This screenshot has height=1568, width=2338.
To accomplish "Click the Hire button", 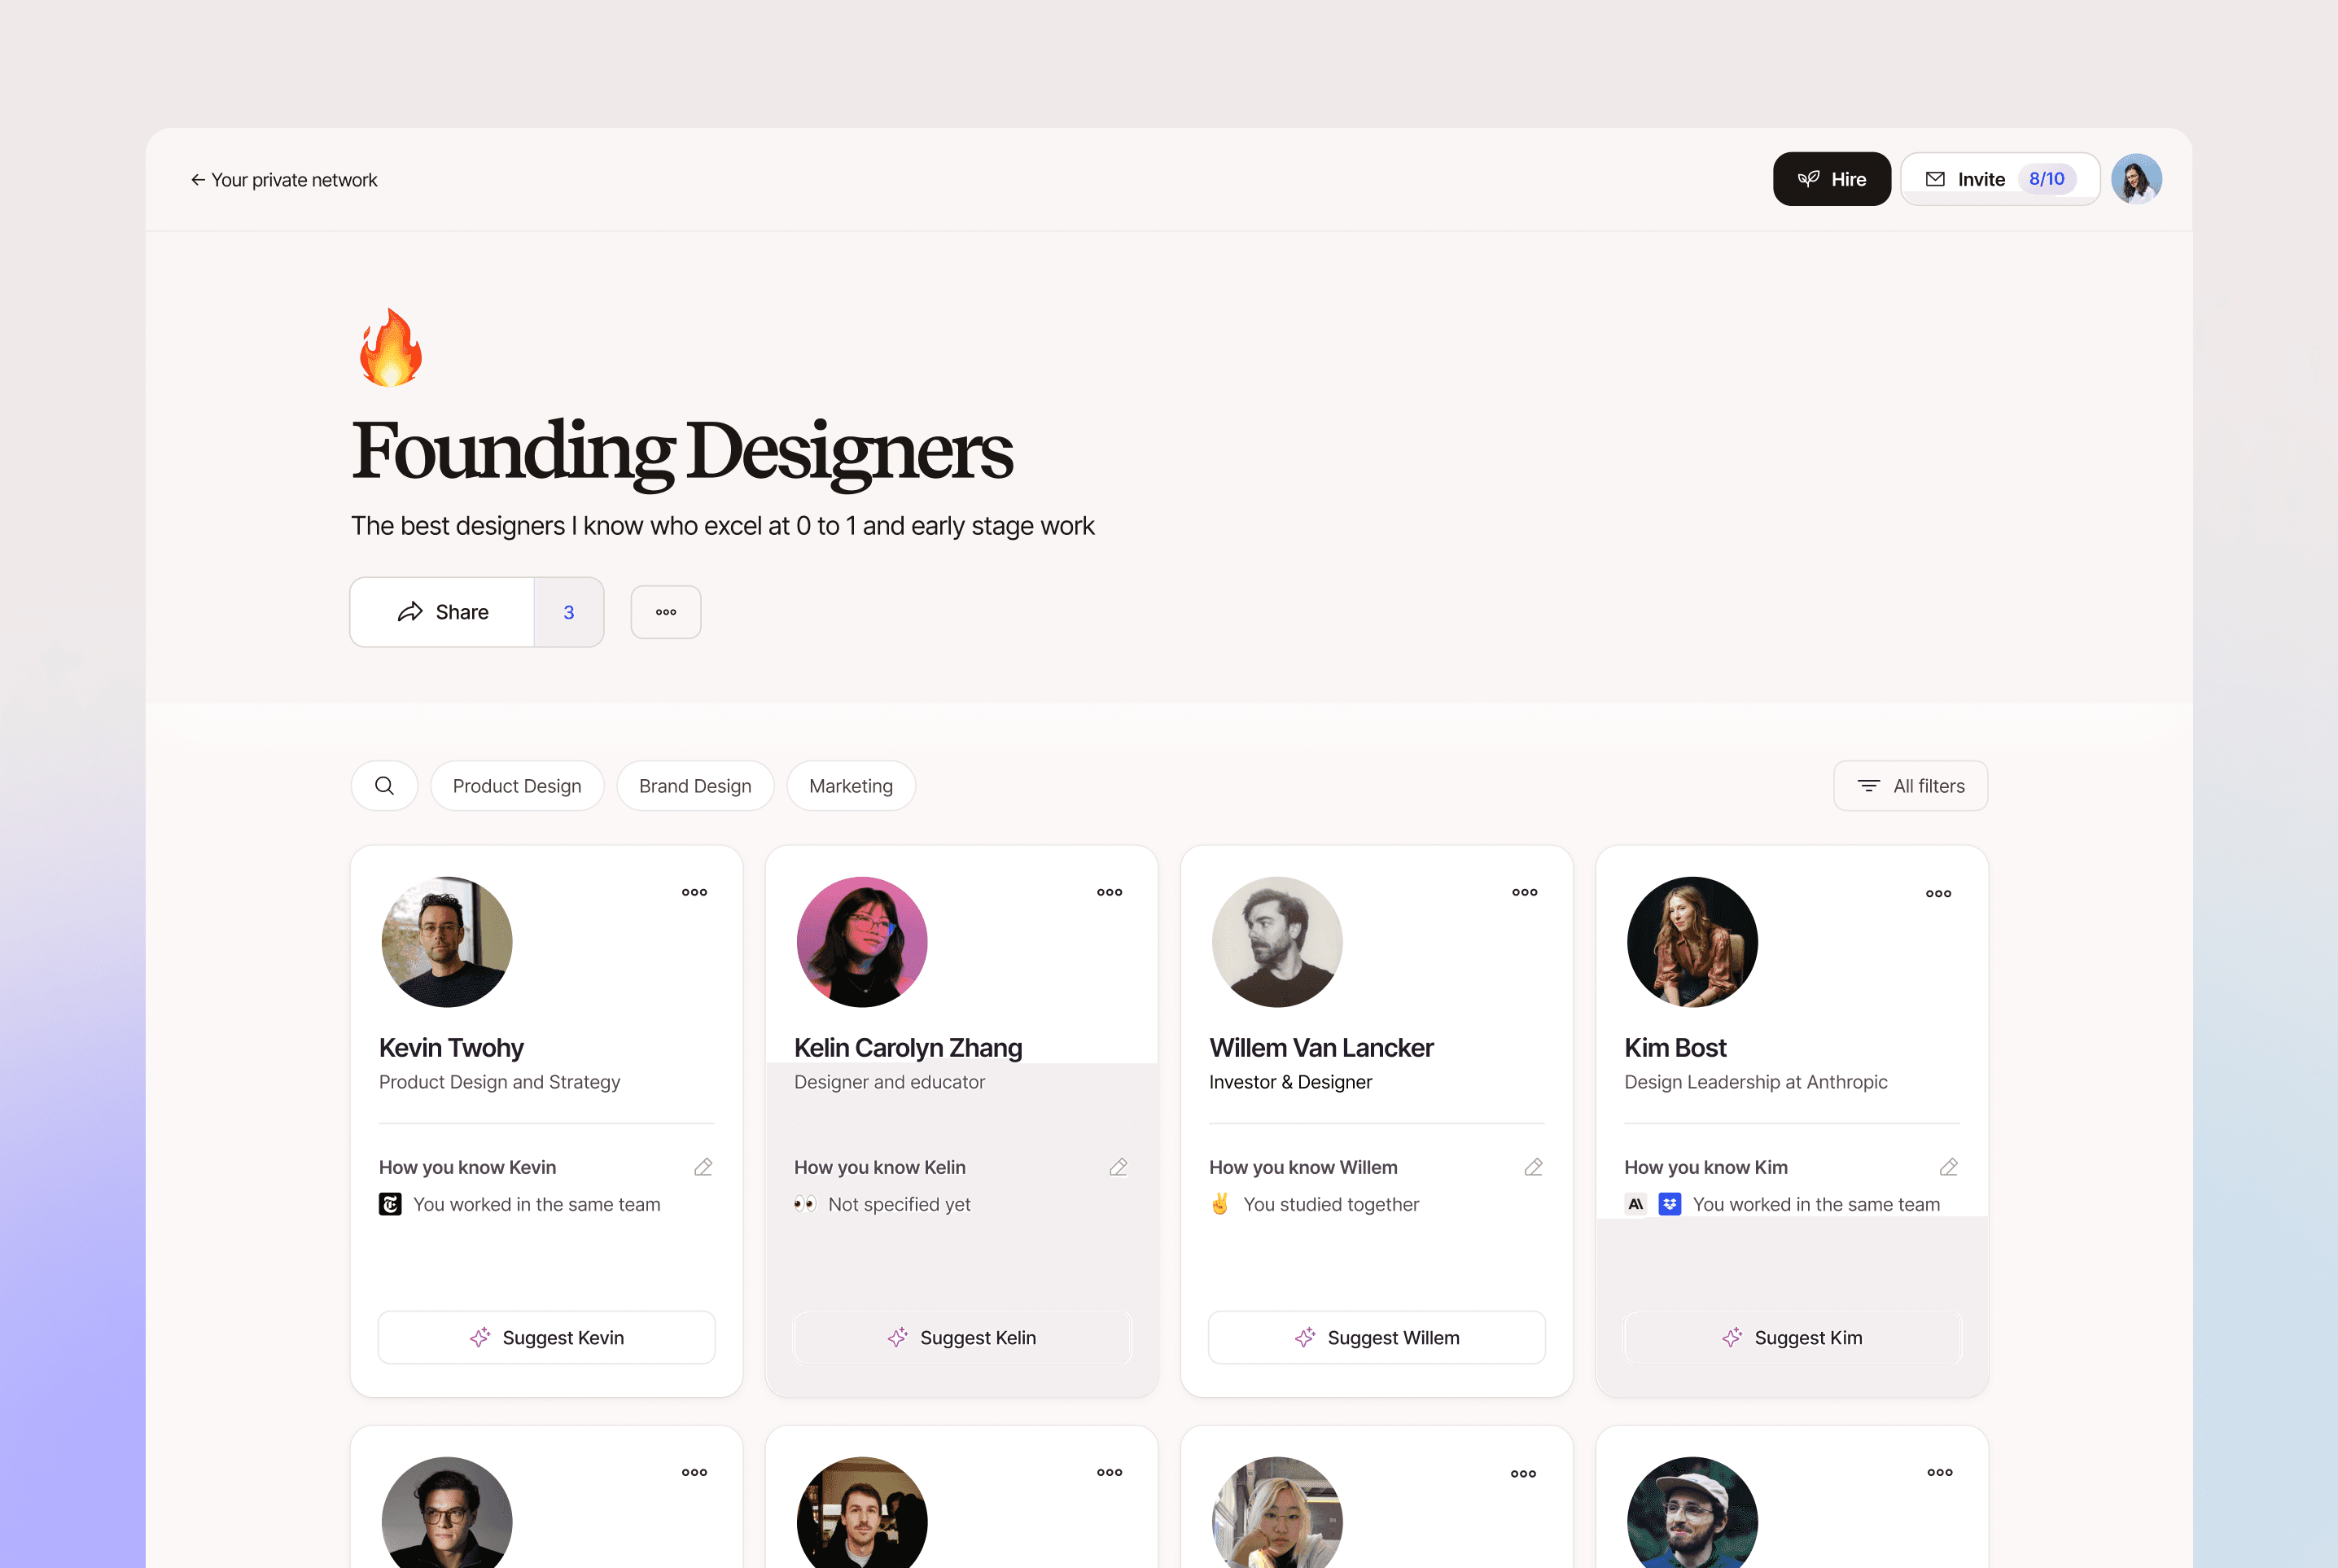I will pyautogui.click(x=1831, y=179).
